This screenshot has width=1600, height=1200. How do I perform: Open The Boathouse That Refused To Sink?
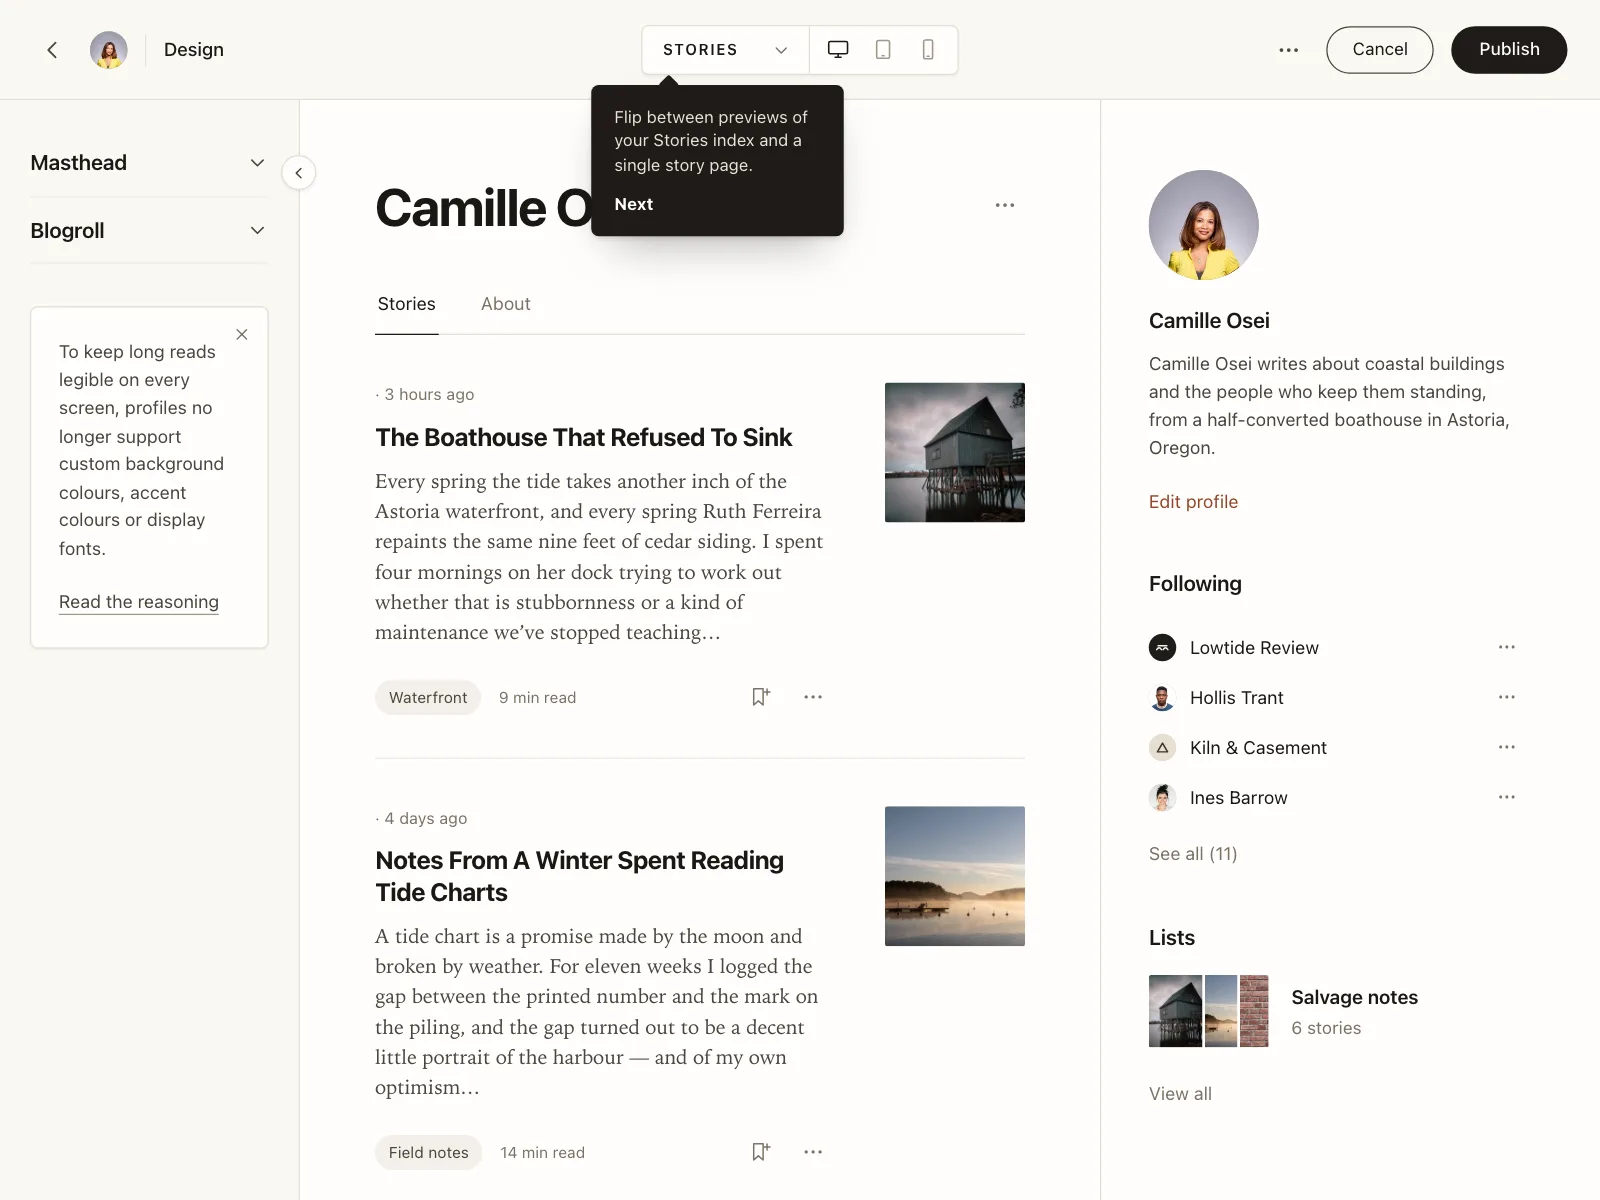583,438
